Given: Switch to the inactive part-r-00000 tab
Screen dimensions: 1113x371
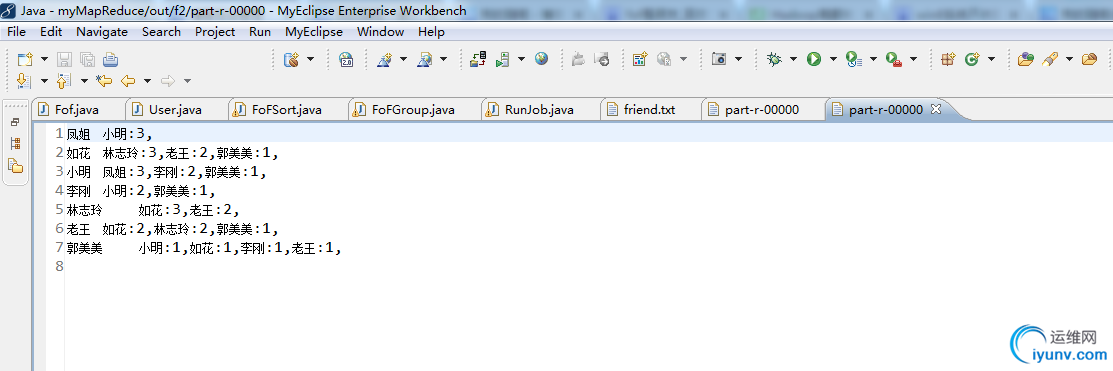Looking at the screenshot, I should (x=762, y=110).
